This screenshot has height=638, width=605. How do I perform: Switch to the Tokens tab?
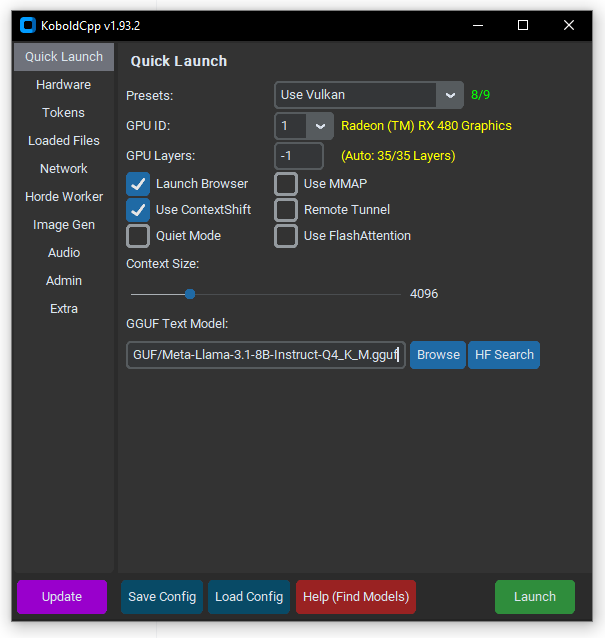(64, 113)
